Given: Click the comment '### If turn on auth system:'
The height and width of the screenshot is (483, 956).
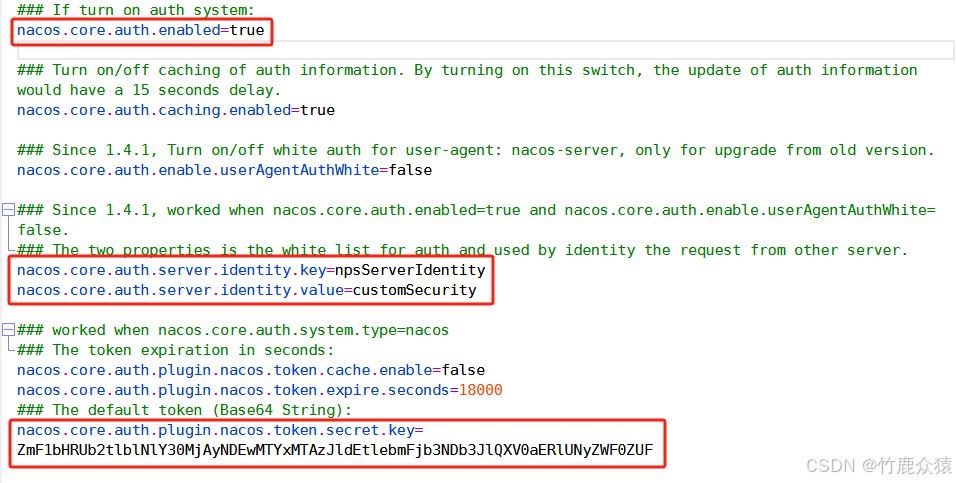Looking at the screenshot, I should [x=136, y=10].
